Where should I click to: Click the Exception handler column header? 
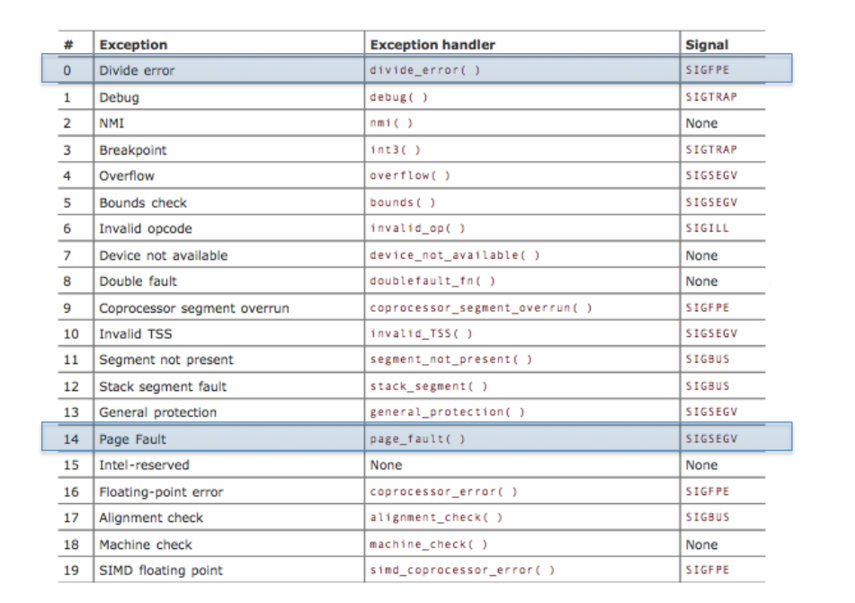432,44
